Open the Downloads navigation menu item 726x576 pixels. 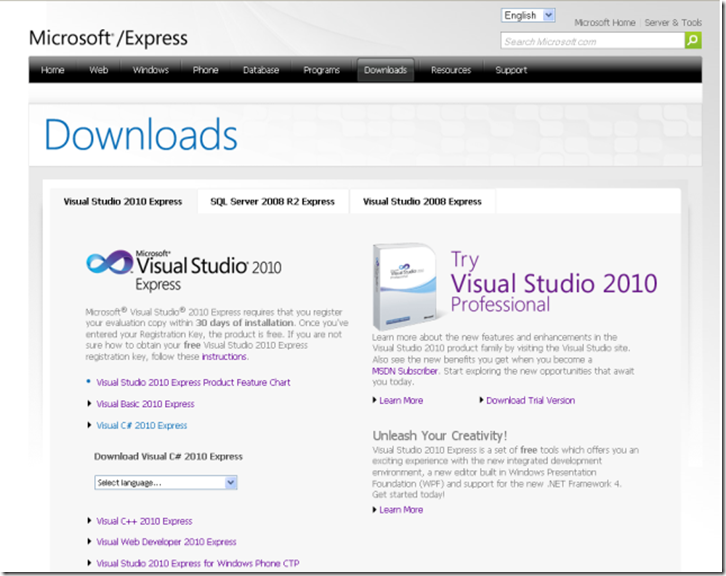(x=385, y=70)
